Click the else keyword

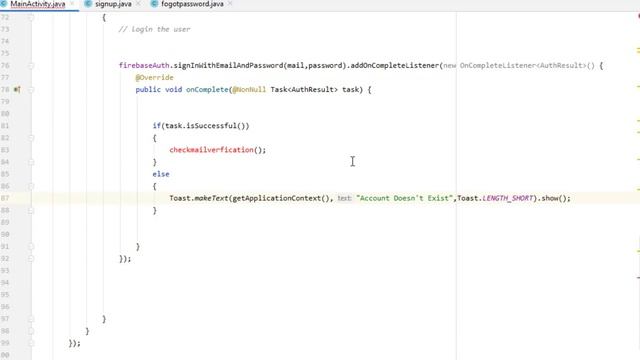tap(161, 174)
